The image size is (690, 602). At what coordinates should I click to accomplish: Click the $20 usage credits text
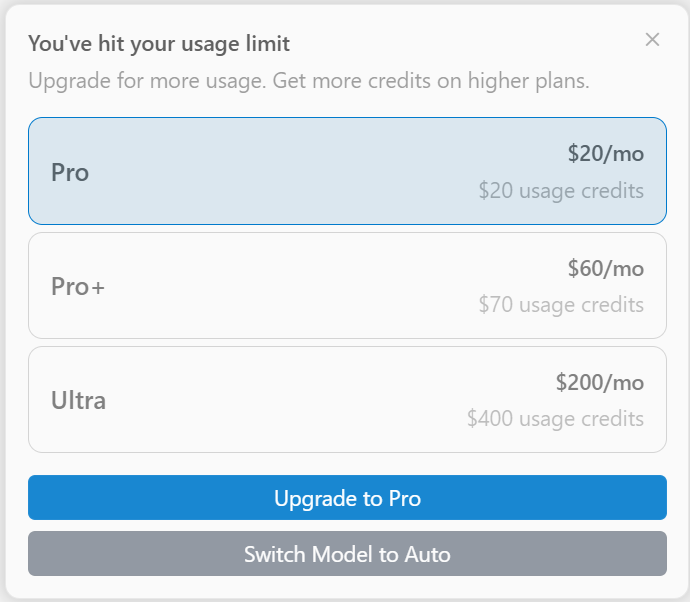point(561,190)
